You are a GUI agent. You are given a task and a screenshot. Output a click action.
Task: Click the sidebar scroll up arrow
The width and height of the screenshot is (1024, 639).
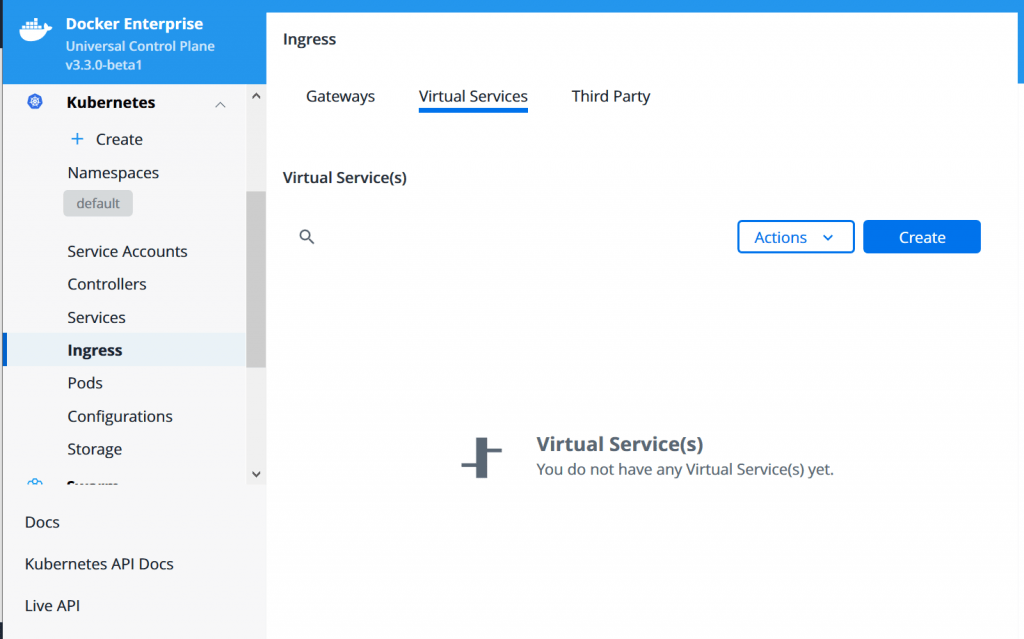(x=256, y=96)
